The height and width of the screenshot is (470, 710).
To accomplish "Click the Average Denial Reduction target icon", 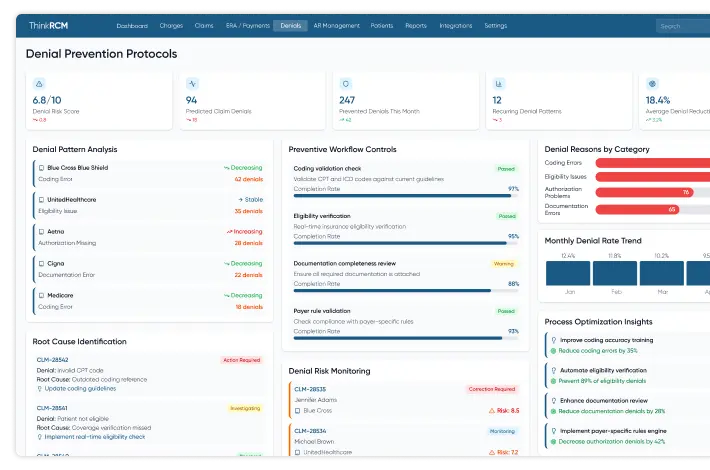I will pyautogui.click(x=652, y=84).
